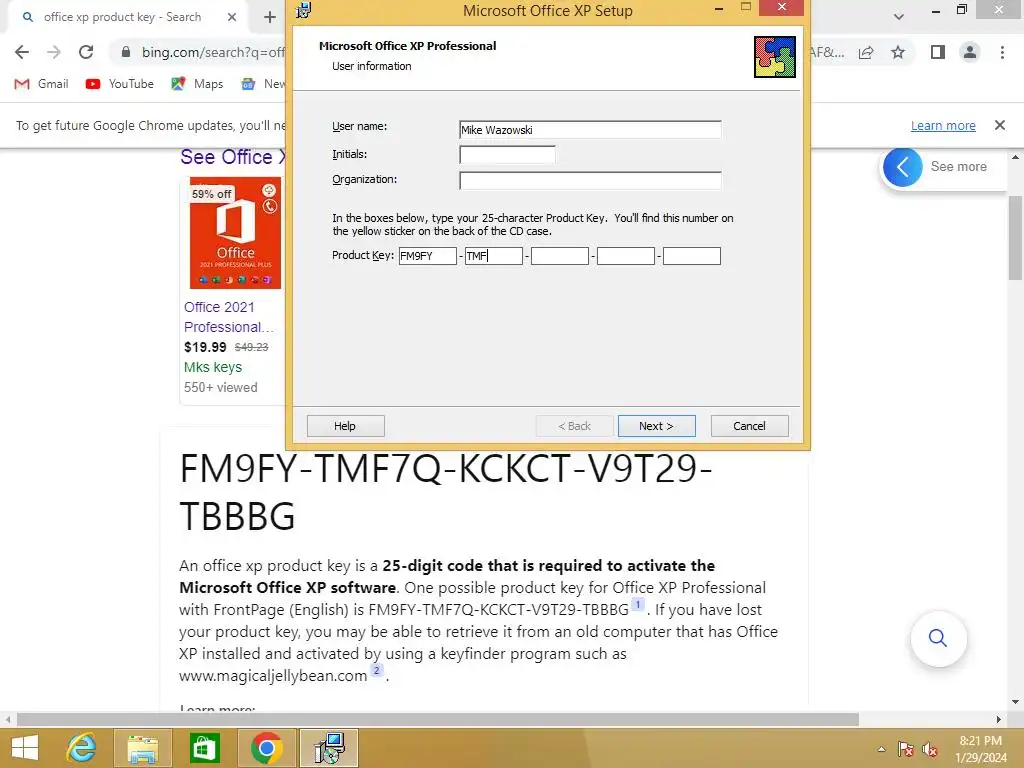Click the large FM9FY-TMF7Q product key heading
This screenshot has height=768, width=1024.
pos(445,492)
